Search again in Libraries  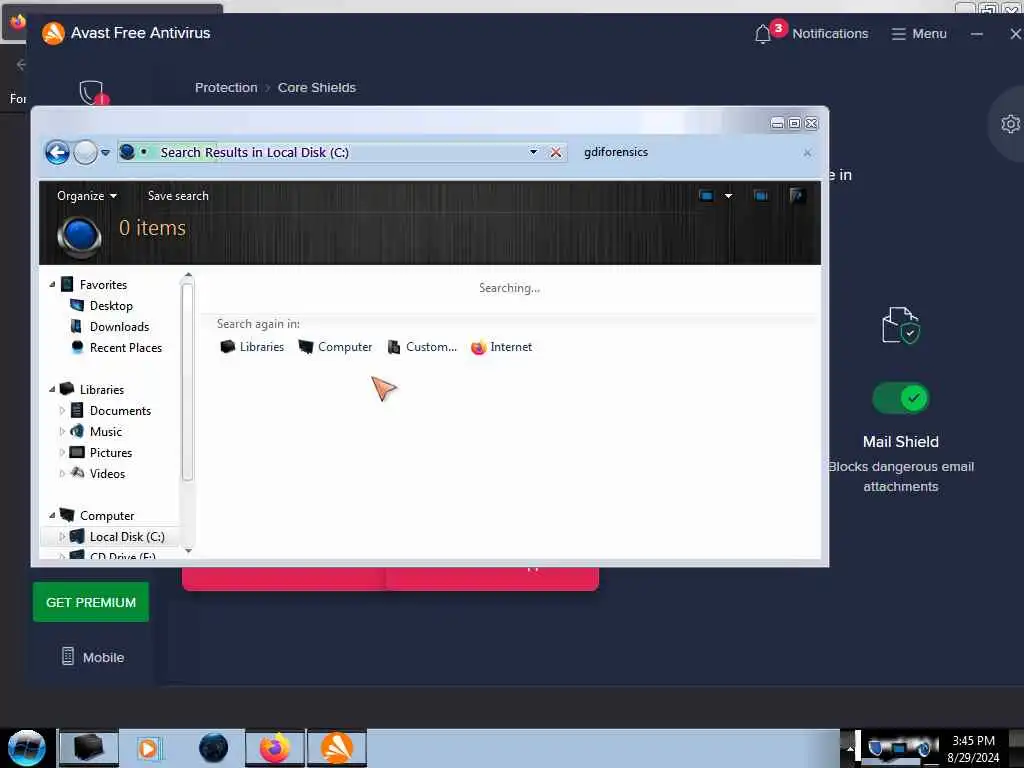(252, 347)
